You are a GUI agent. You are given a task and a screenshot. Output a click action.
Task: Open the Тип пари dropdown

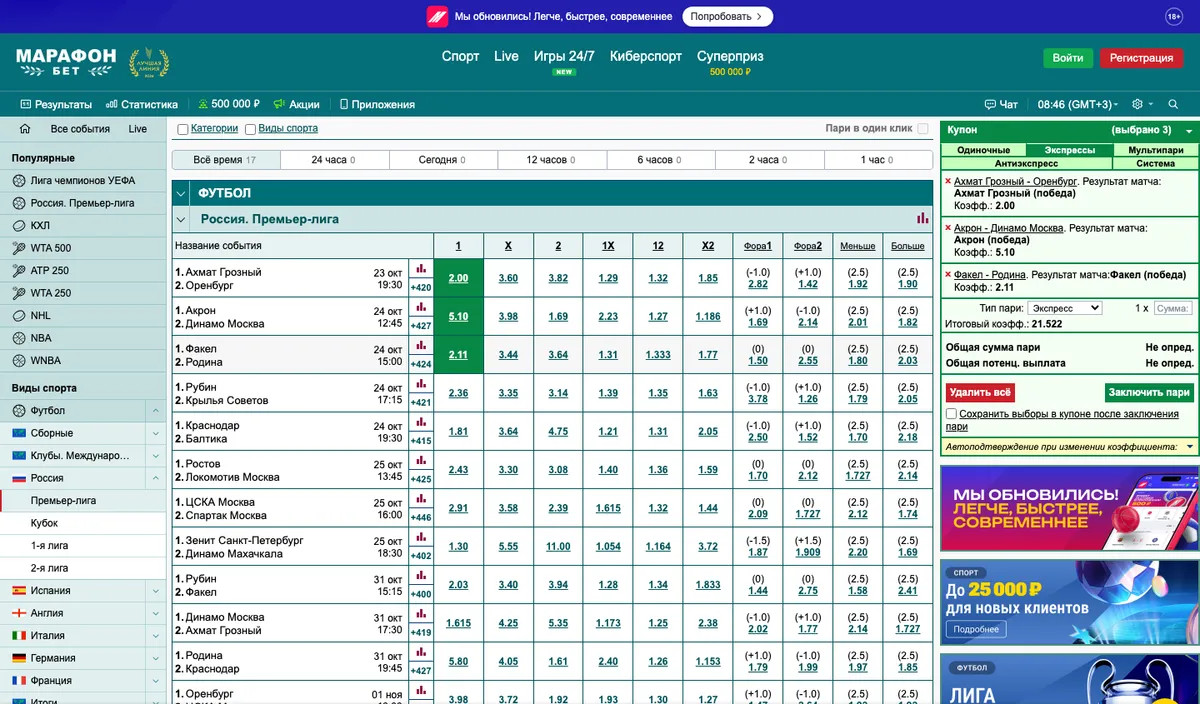point(1065,308)
